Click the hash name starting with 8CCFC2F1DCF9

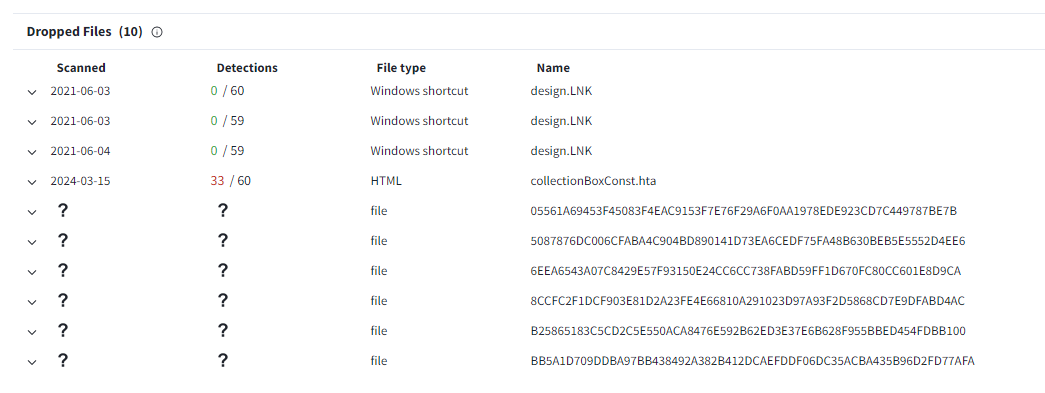(747, 300)
